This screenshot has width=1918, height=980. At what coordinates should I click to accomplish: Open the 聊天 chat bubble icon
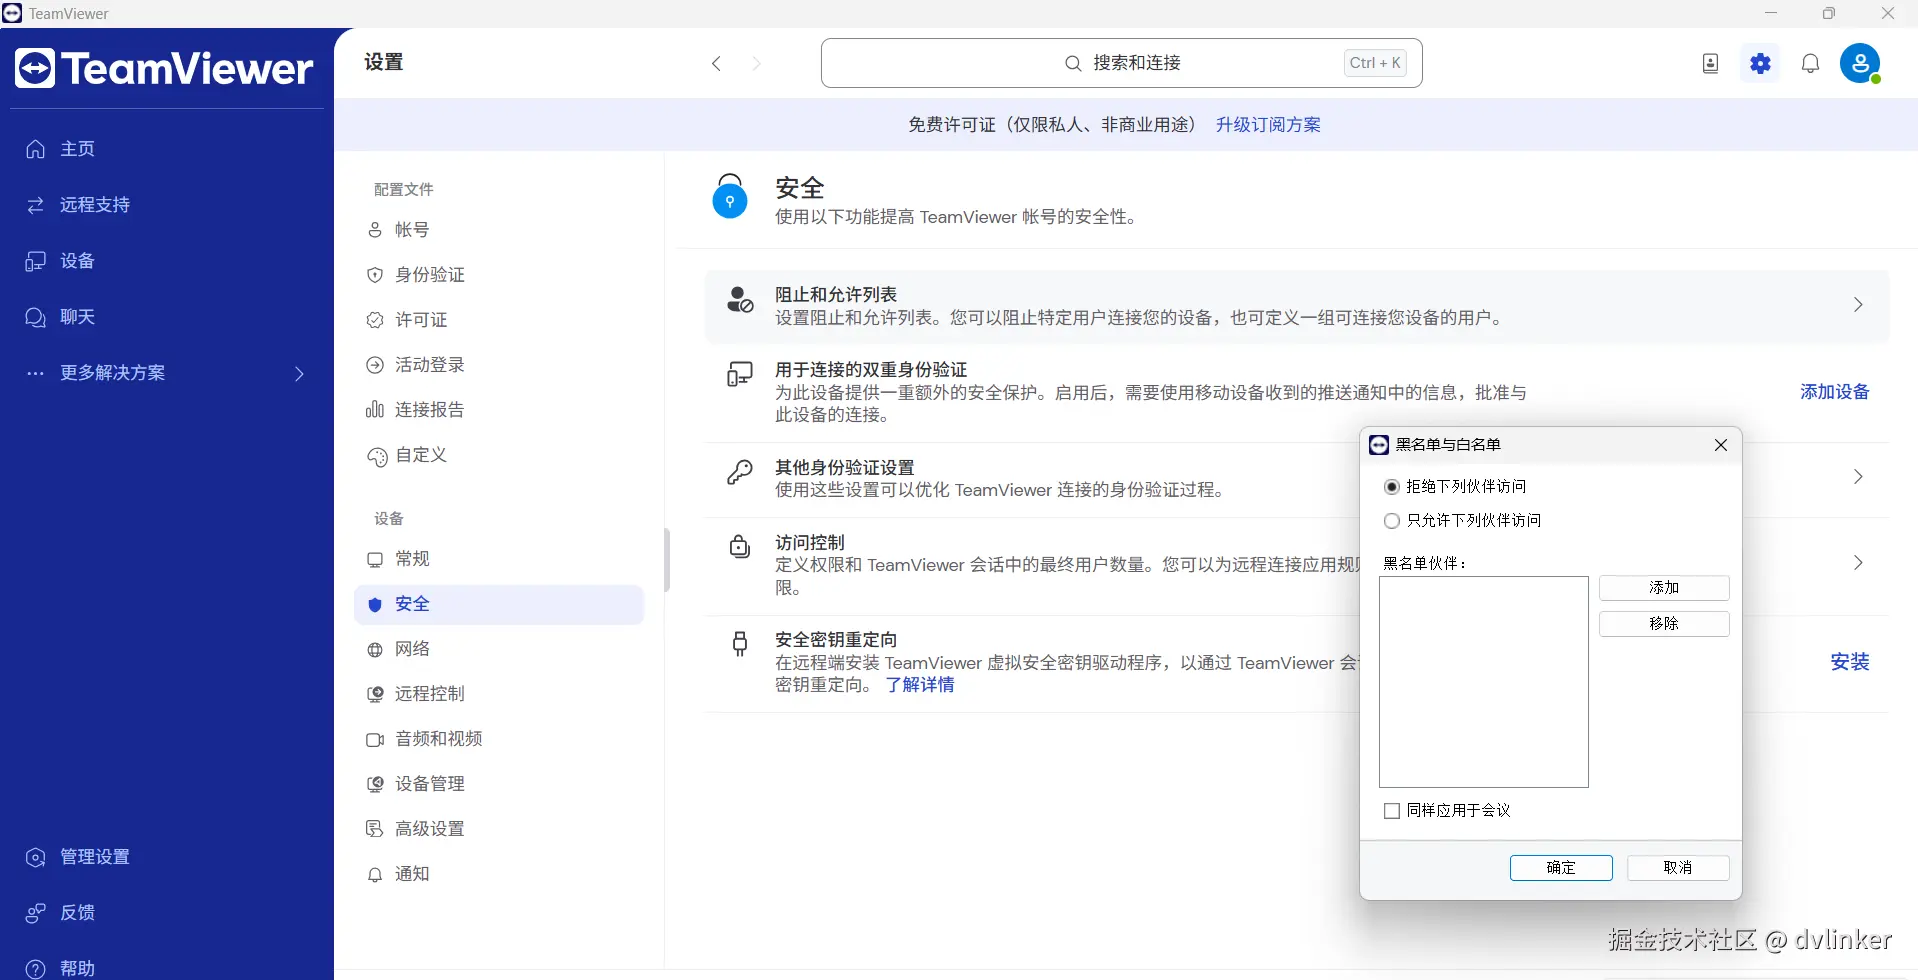point(36,317)
